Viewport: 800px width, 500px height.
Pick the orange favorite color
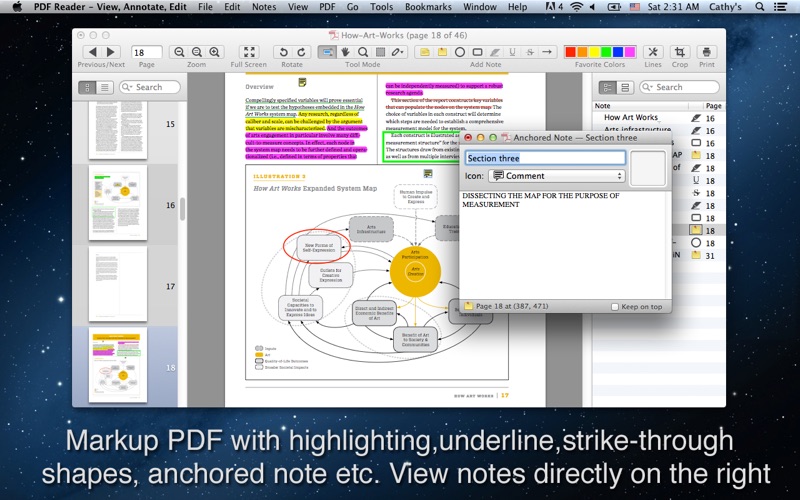point(582,52)
